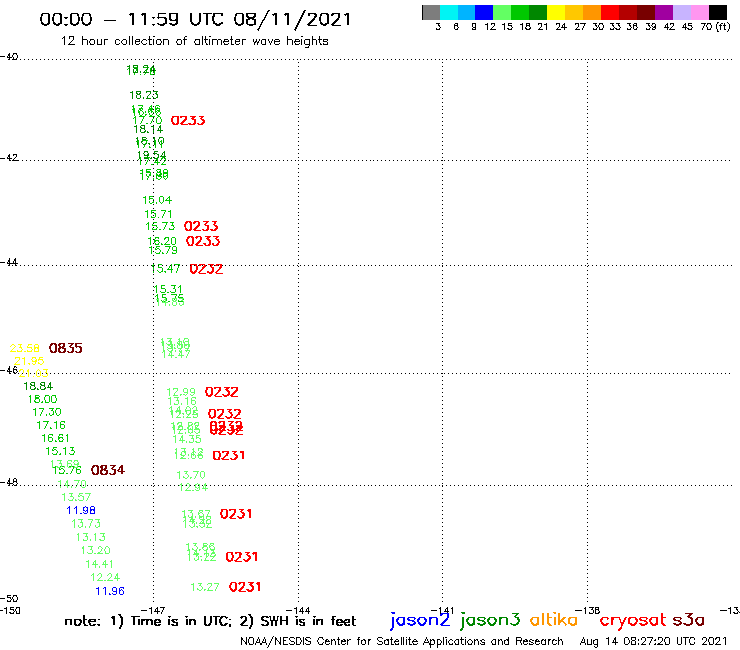Click the 13.20 wave height value
This screenshot has width=740, height=650.
[96, 550]
